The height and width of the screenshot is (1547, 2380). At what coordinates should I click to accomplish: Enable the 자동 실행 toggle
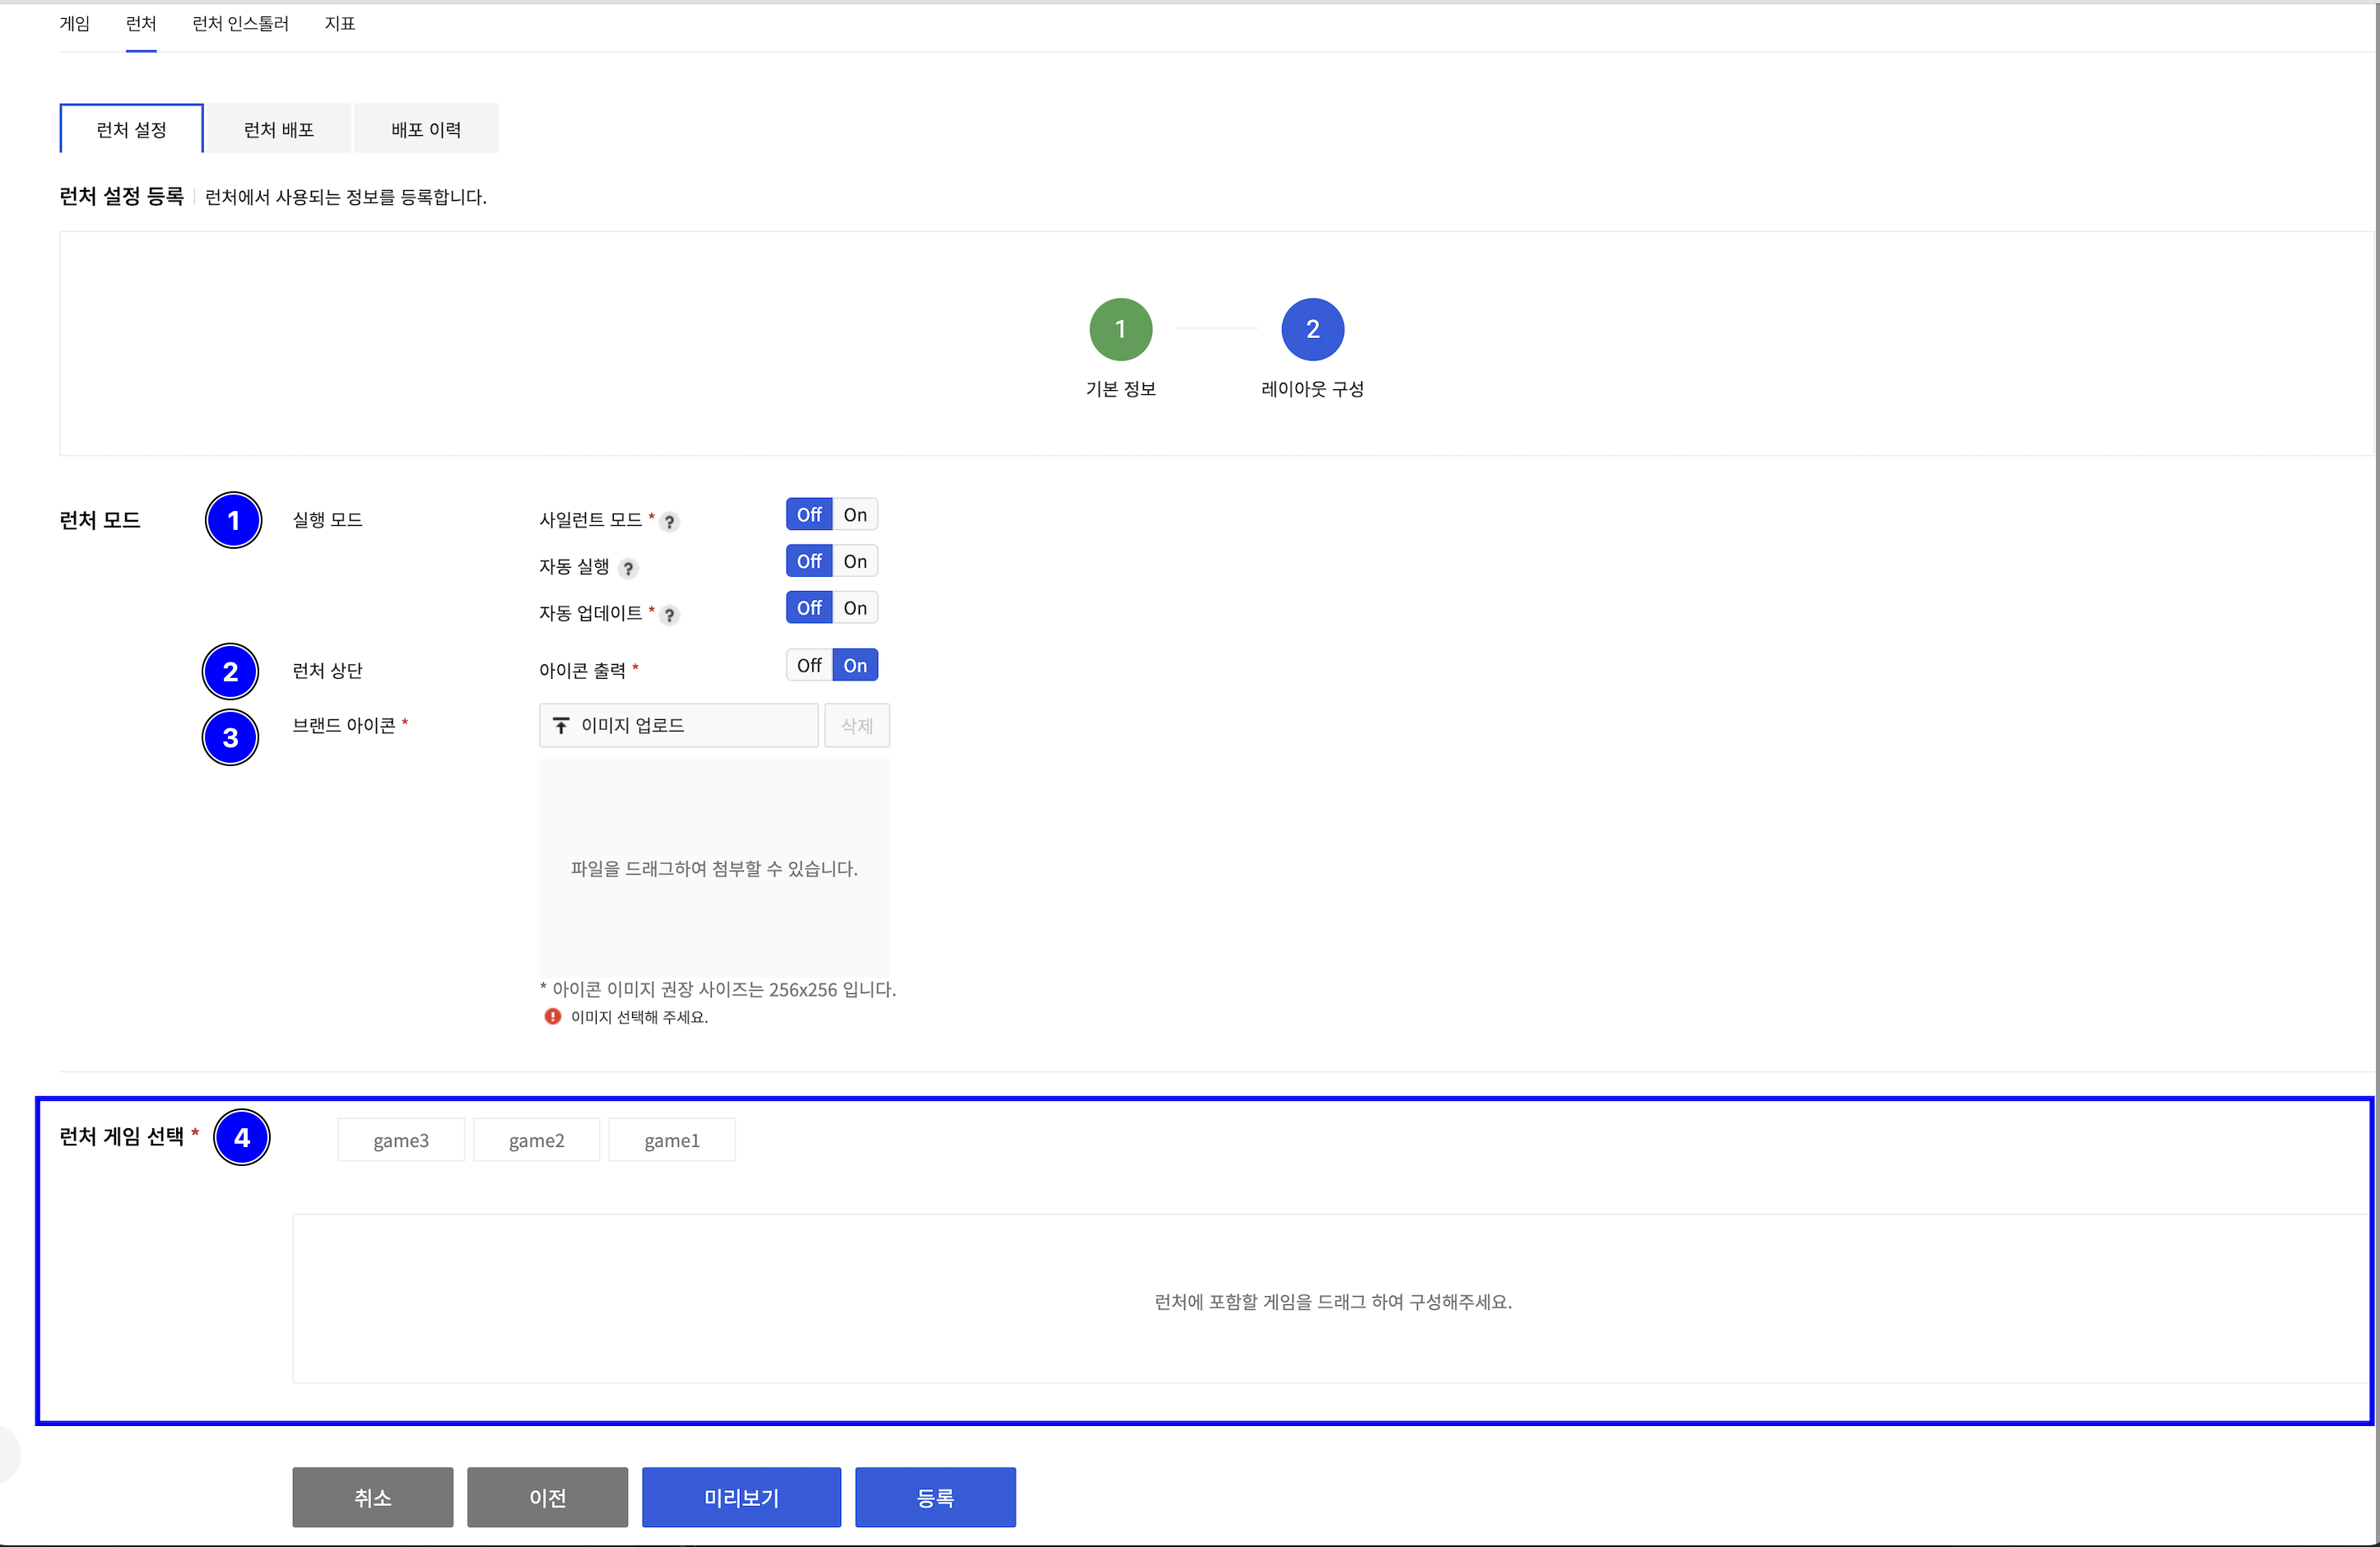pos(855,560)
